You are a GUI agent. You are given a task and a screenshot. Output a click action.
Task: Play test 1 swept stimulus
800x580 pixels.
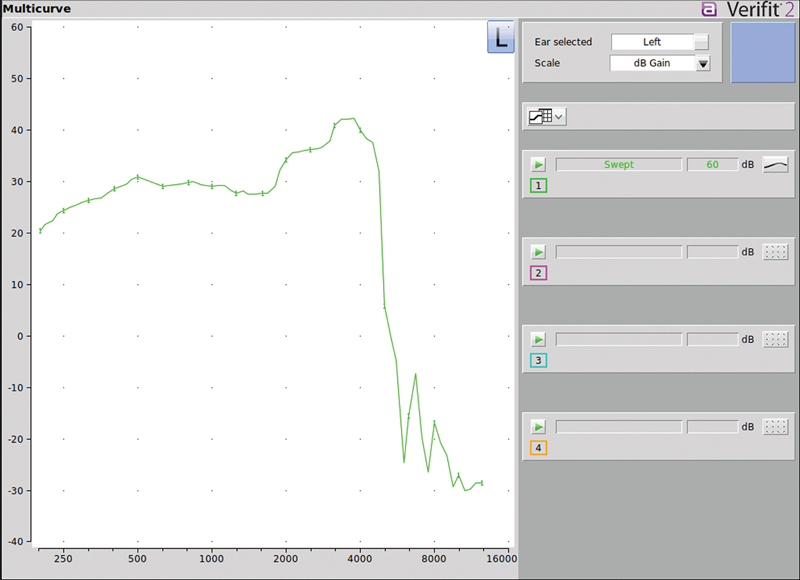click(x=538, y=165)
